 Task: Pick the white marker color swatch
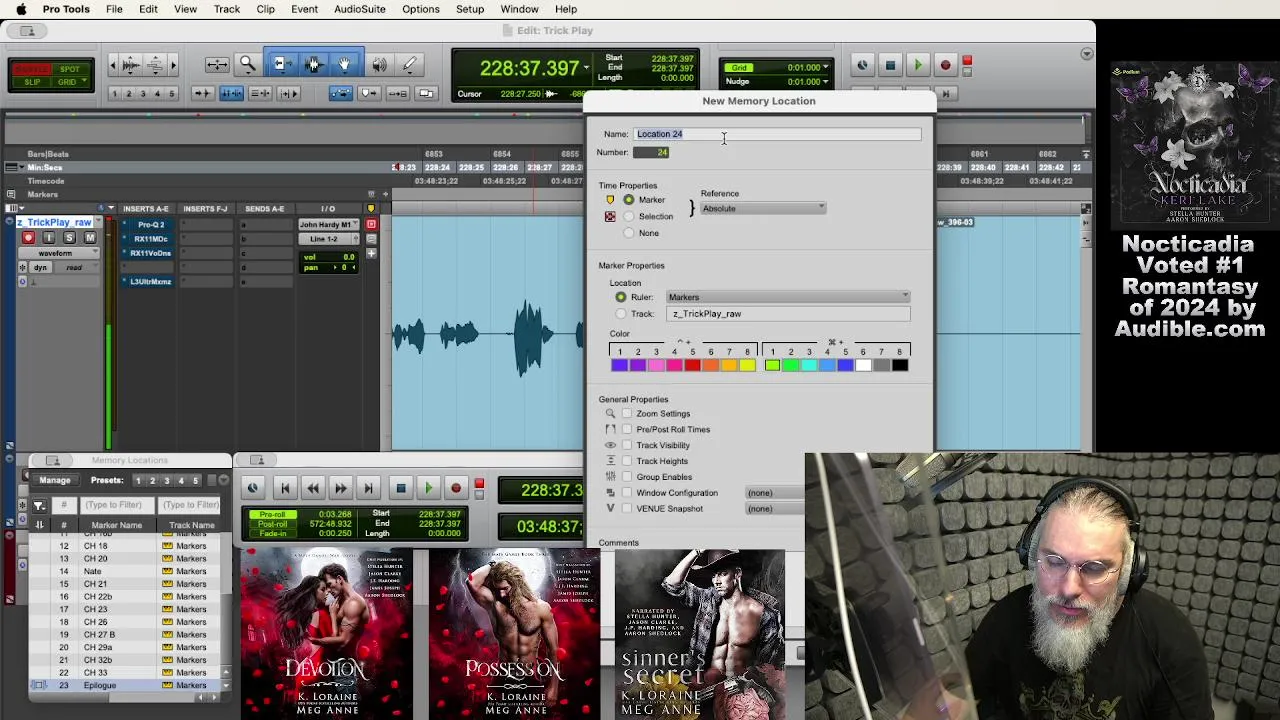click(x=864, y=366)
